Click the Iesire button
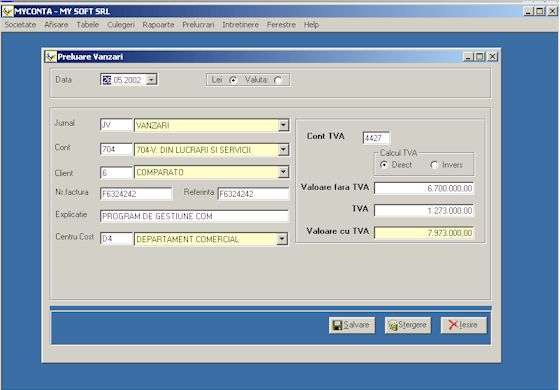 (463, 325)
